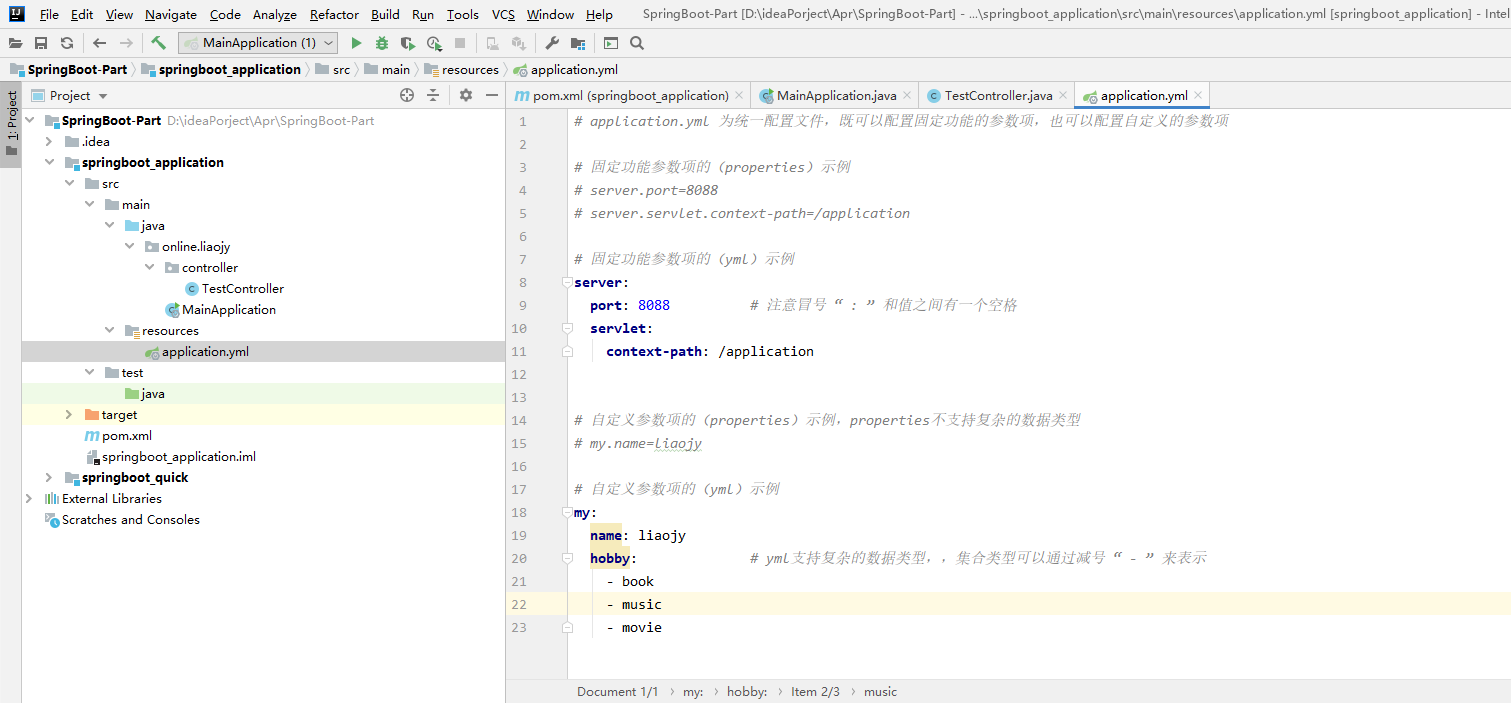Open Search Everywhere magnifier icon

click(637, 43)
